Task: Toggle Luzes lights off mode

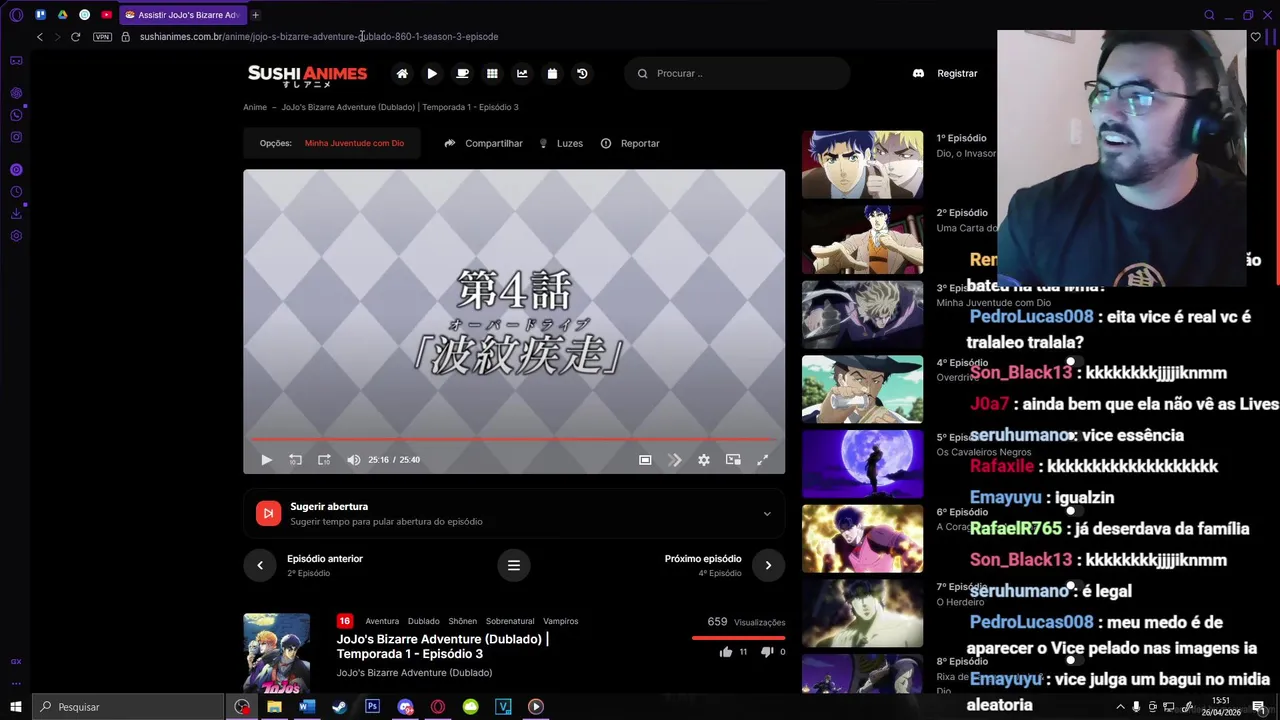Action: 560,143
